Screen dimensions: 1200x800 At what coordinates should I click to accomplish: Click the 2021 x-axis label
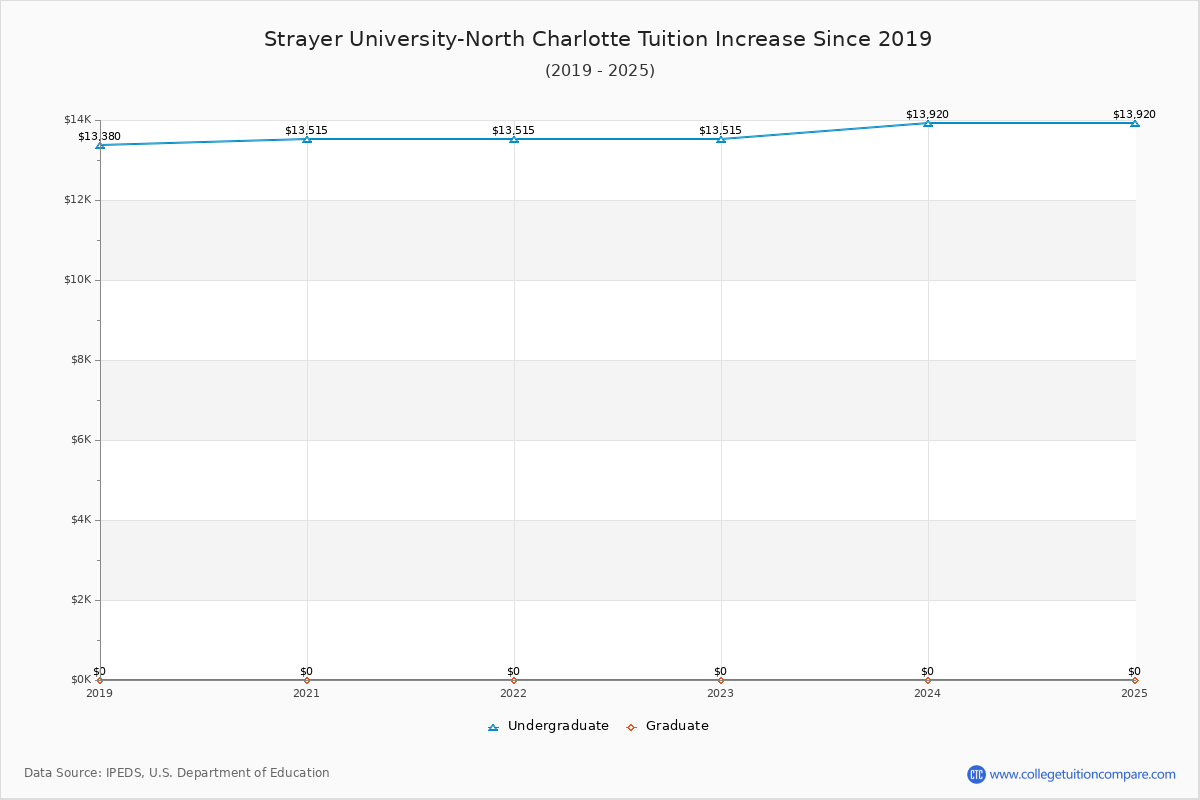pyautogui.click(x=307, y=693)
